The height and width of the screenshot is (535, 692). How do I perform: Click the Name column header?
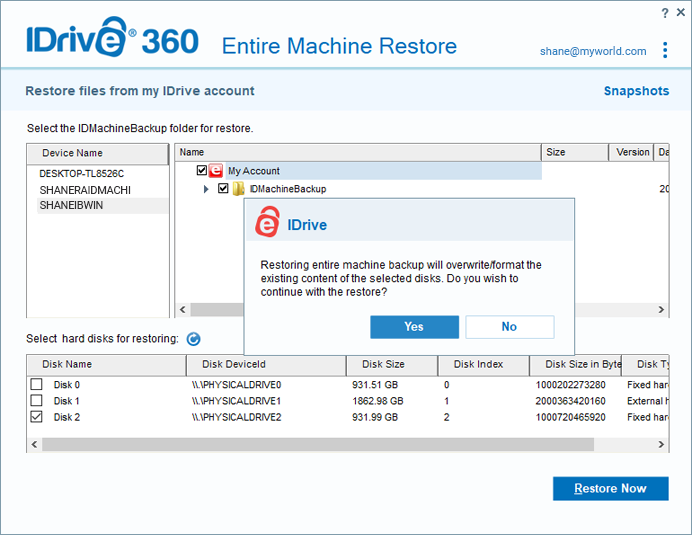[x=358, y=152]
